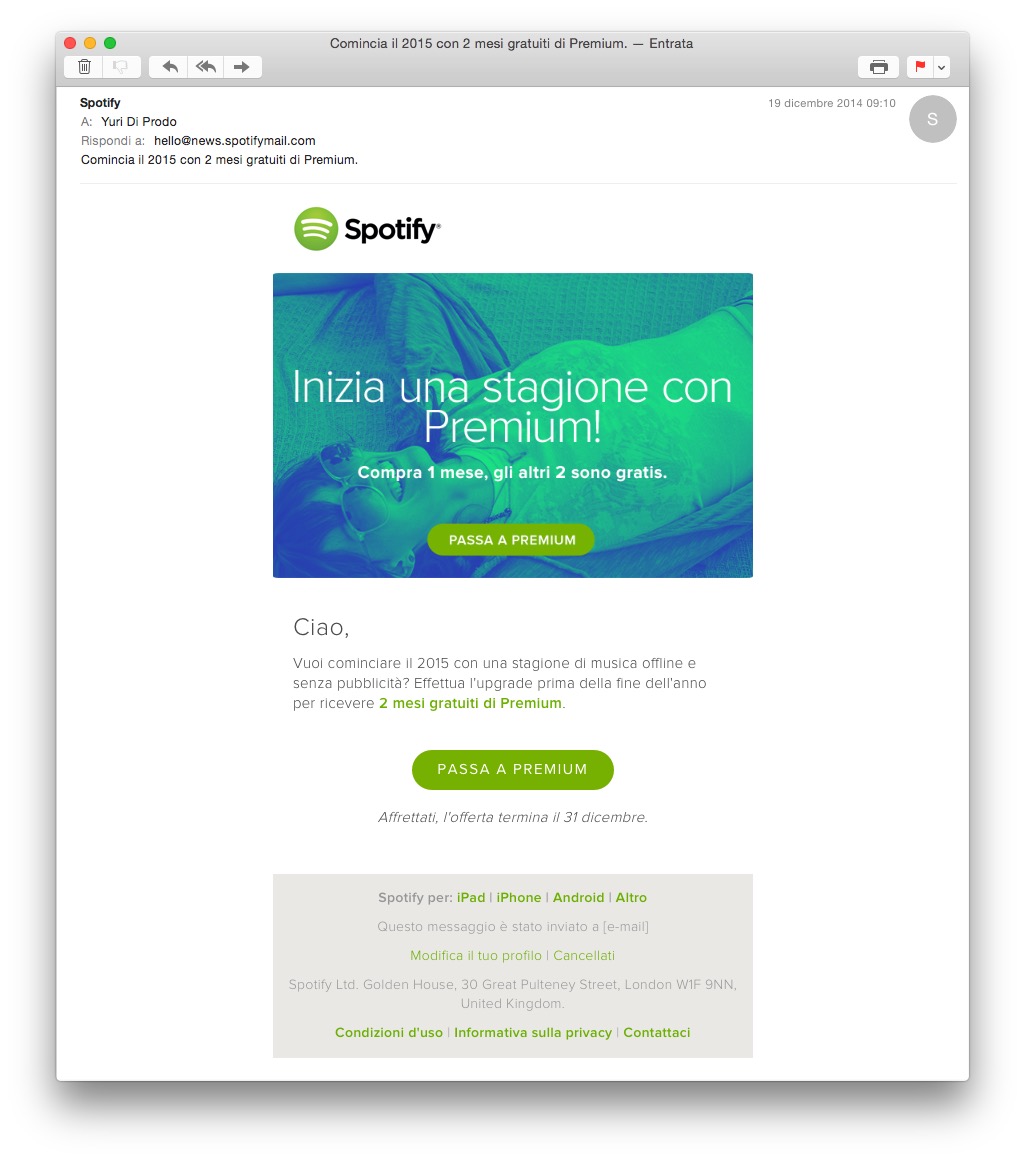The image size is (1025, 1161).
Task: Click the trash delete message icon
Action: [x=84, y=67]
